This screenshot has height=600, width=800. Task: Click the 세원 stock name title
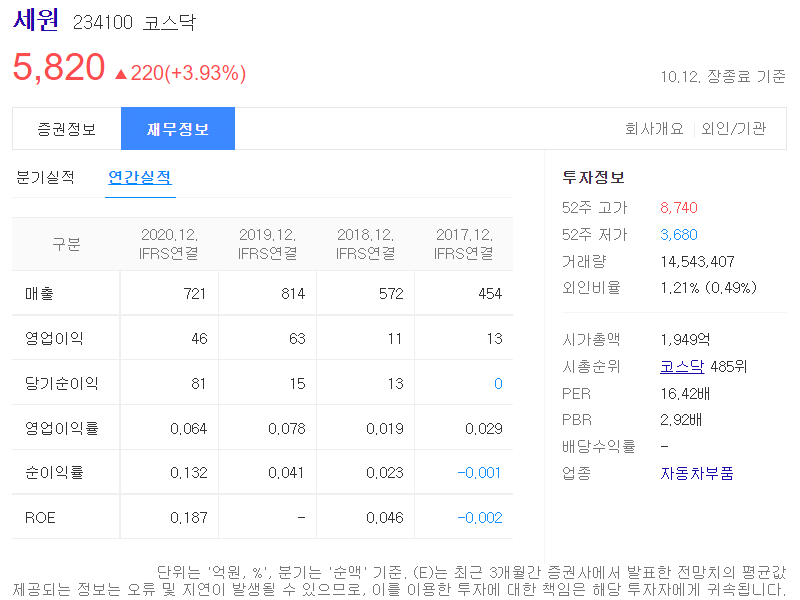pos(35,20)
